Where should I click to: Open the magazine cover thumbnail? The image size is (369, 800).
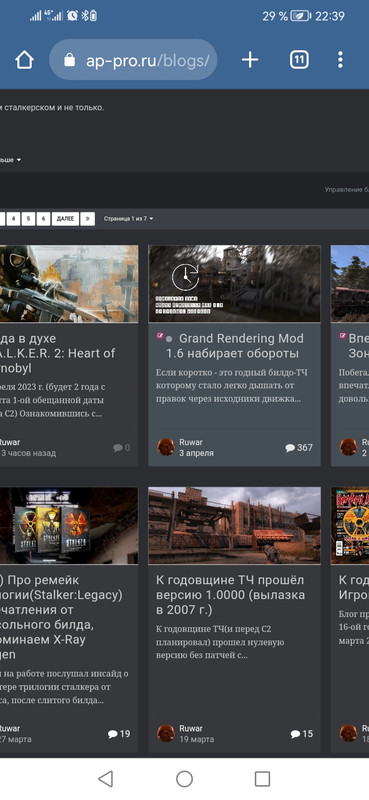pos(350,526)
